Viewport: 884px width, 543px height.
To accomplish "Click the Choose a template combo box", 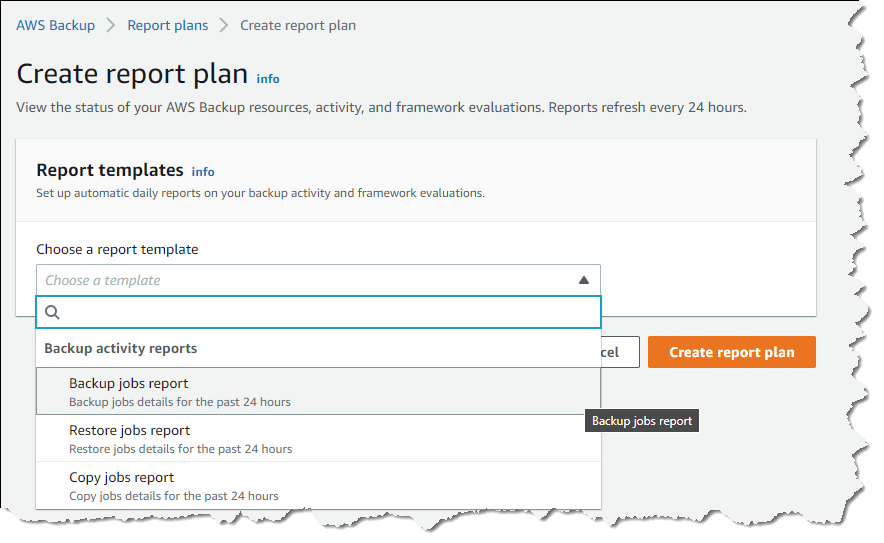I will 318,280.
